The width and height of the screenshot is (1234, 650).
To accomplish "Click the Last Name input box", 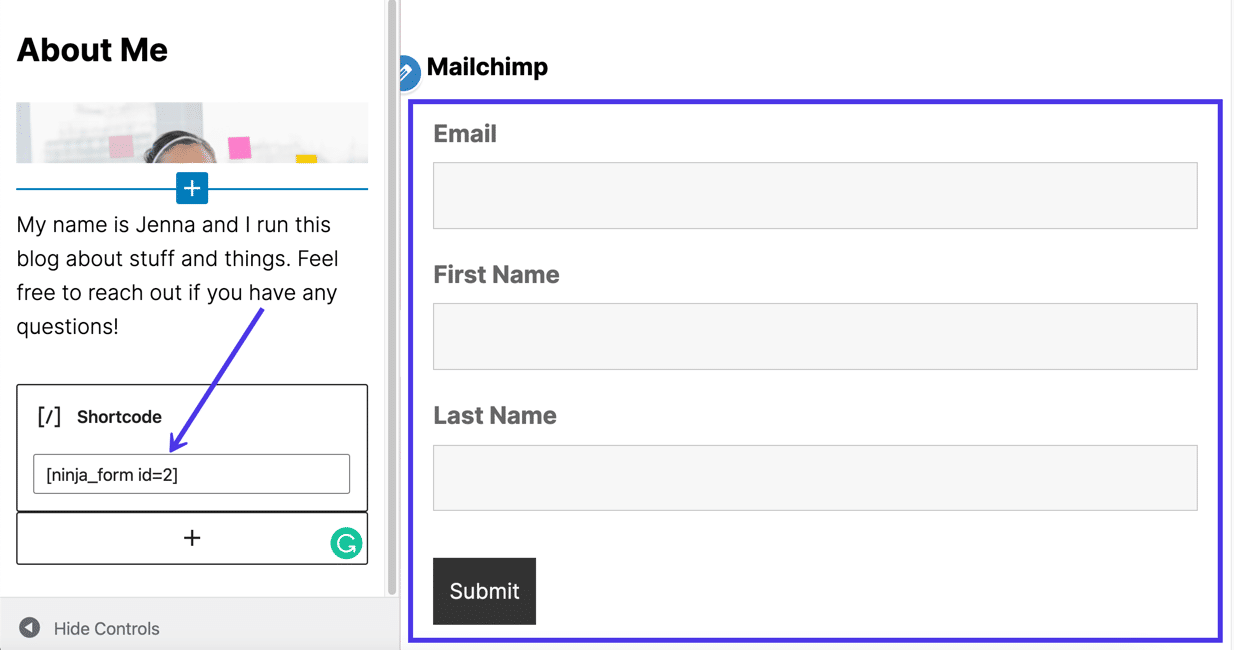I will [x=814, y=477].
